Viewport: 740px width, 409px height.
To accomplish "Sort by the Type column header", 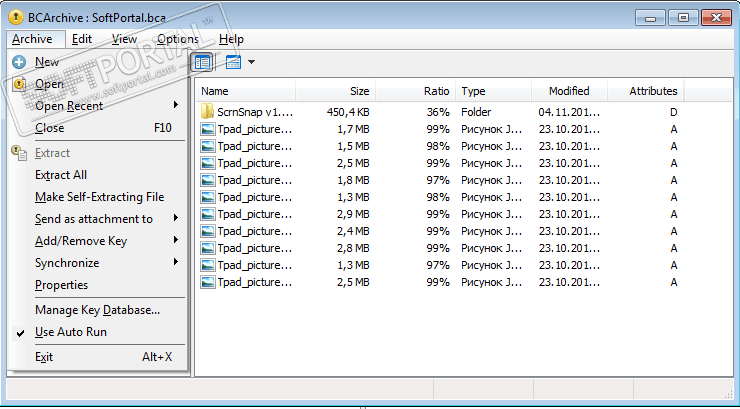I will pos(494,91).
